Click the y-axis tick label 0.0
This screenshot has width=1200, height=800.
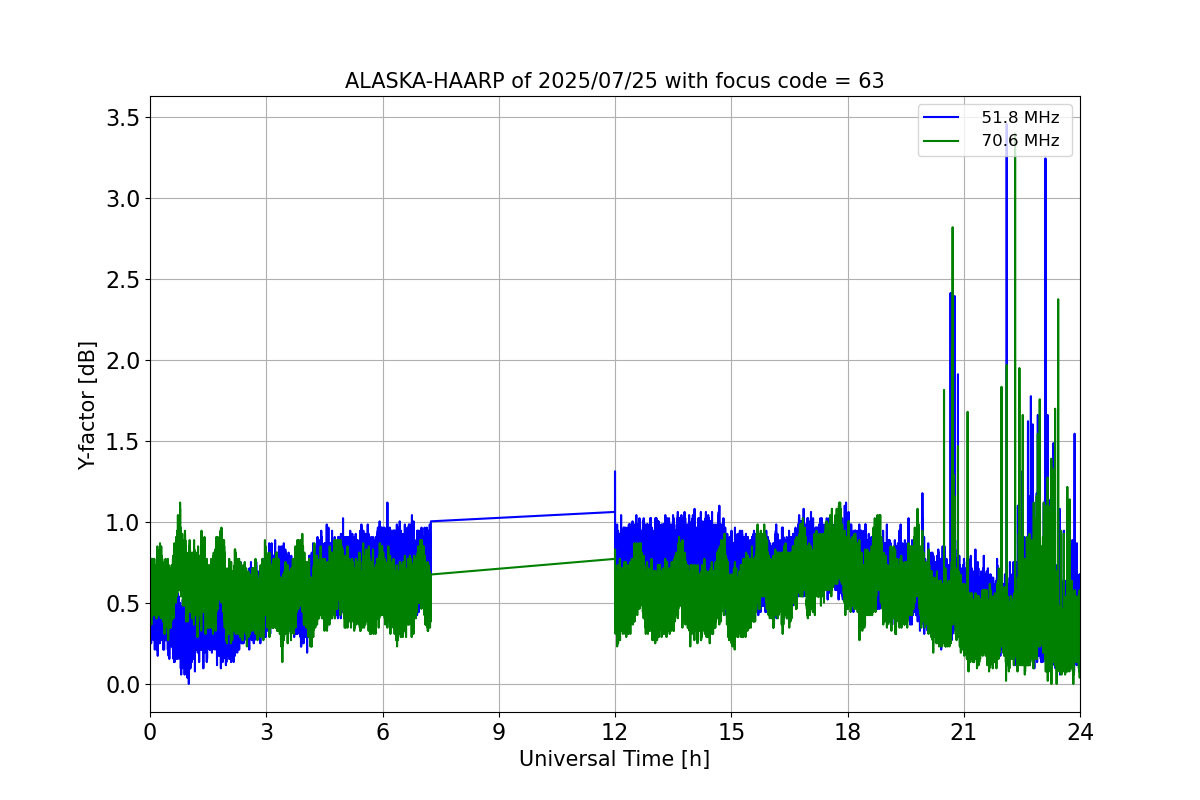pyautogui.click(x=122, y=685)
